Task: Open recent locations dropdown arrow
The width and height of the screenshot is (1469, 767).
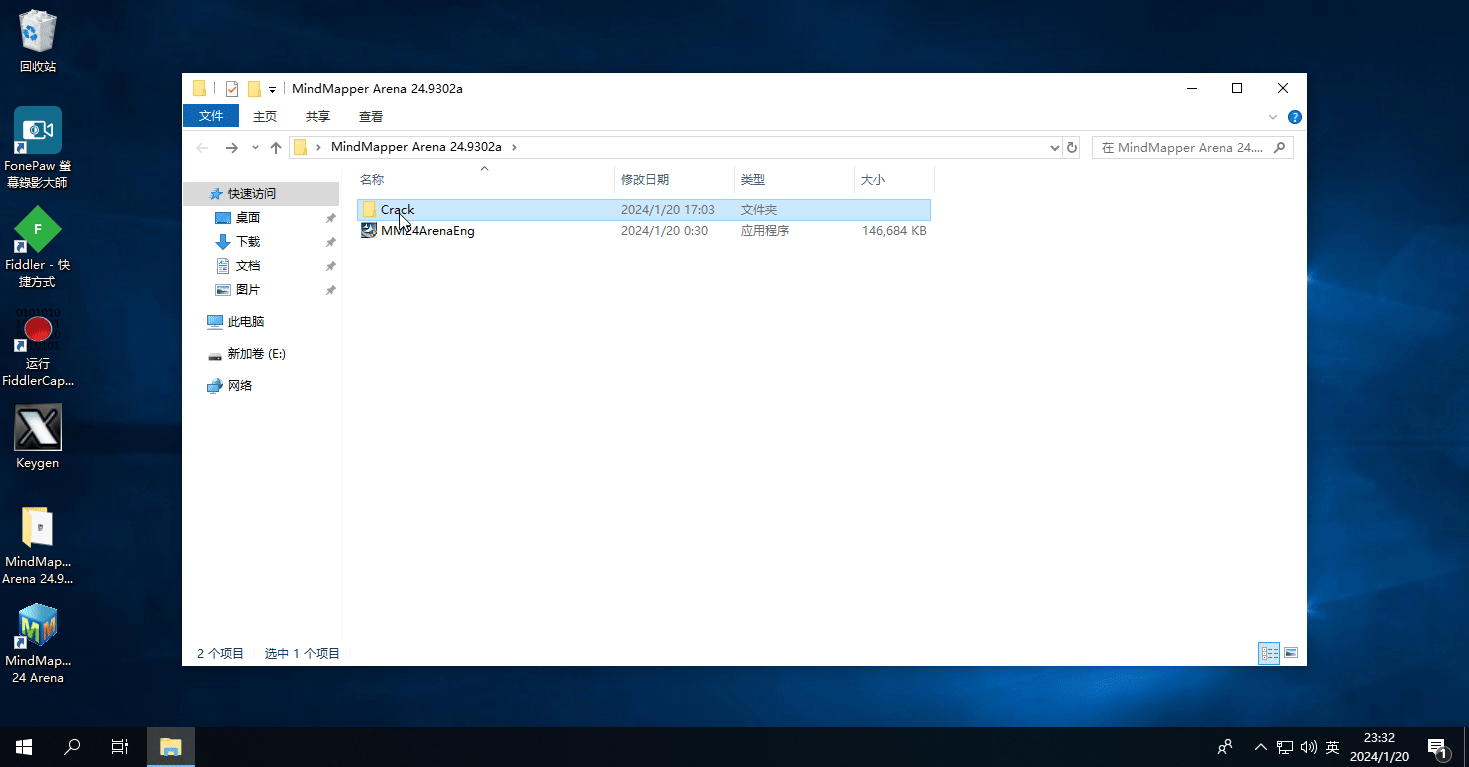Action: click(255, 147)
